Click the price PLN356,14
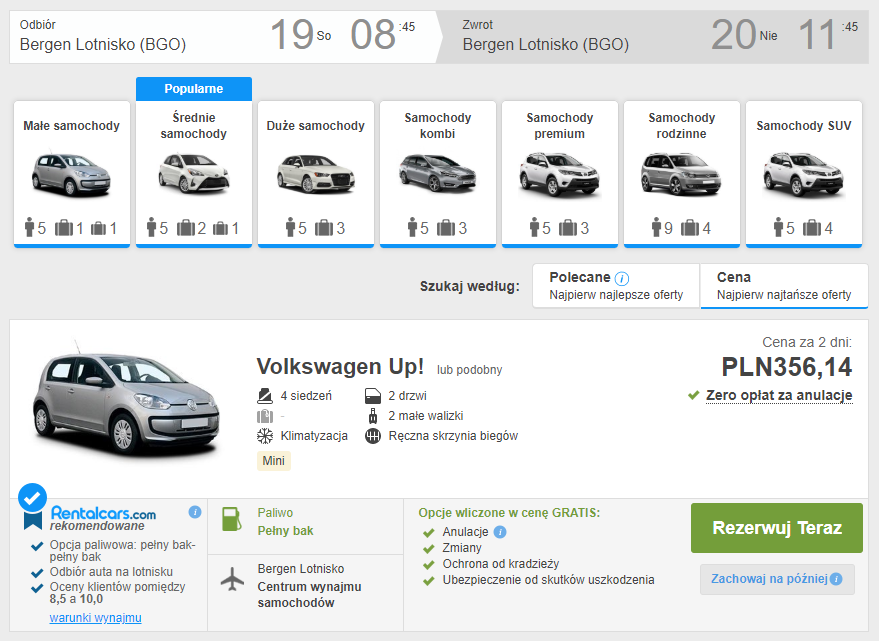The image size is (879, 641). click(787, 367)
